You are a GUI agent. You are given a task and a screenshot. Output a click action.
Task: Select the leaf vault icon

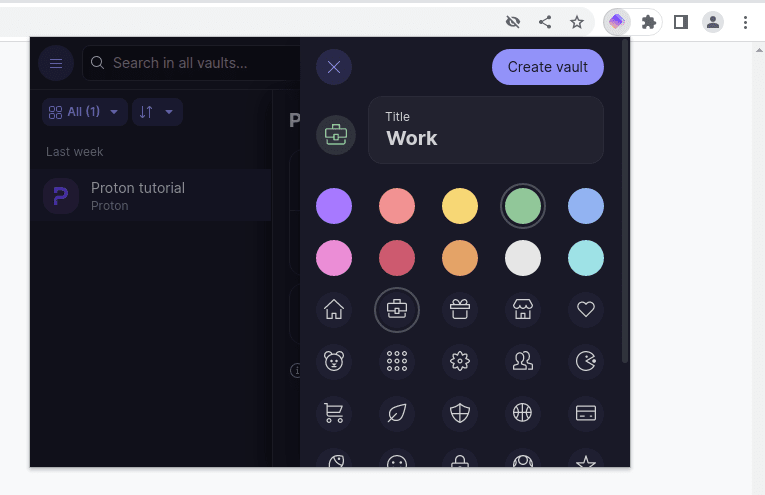pyautogui.click(x=397, y=414)
